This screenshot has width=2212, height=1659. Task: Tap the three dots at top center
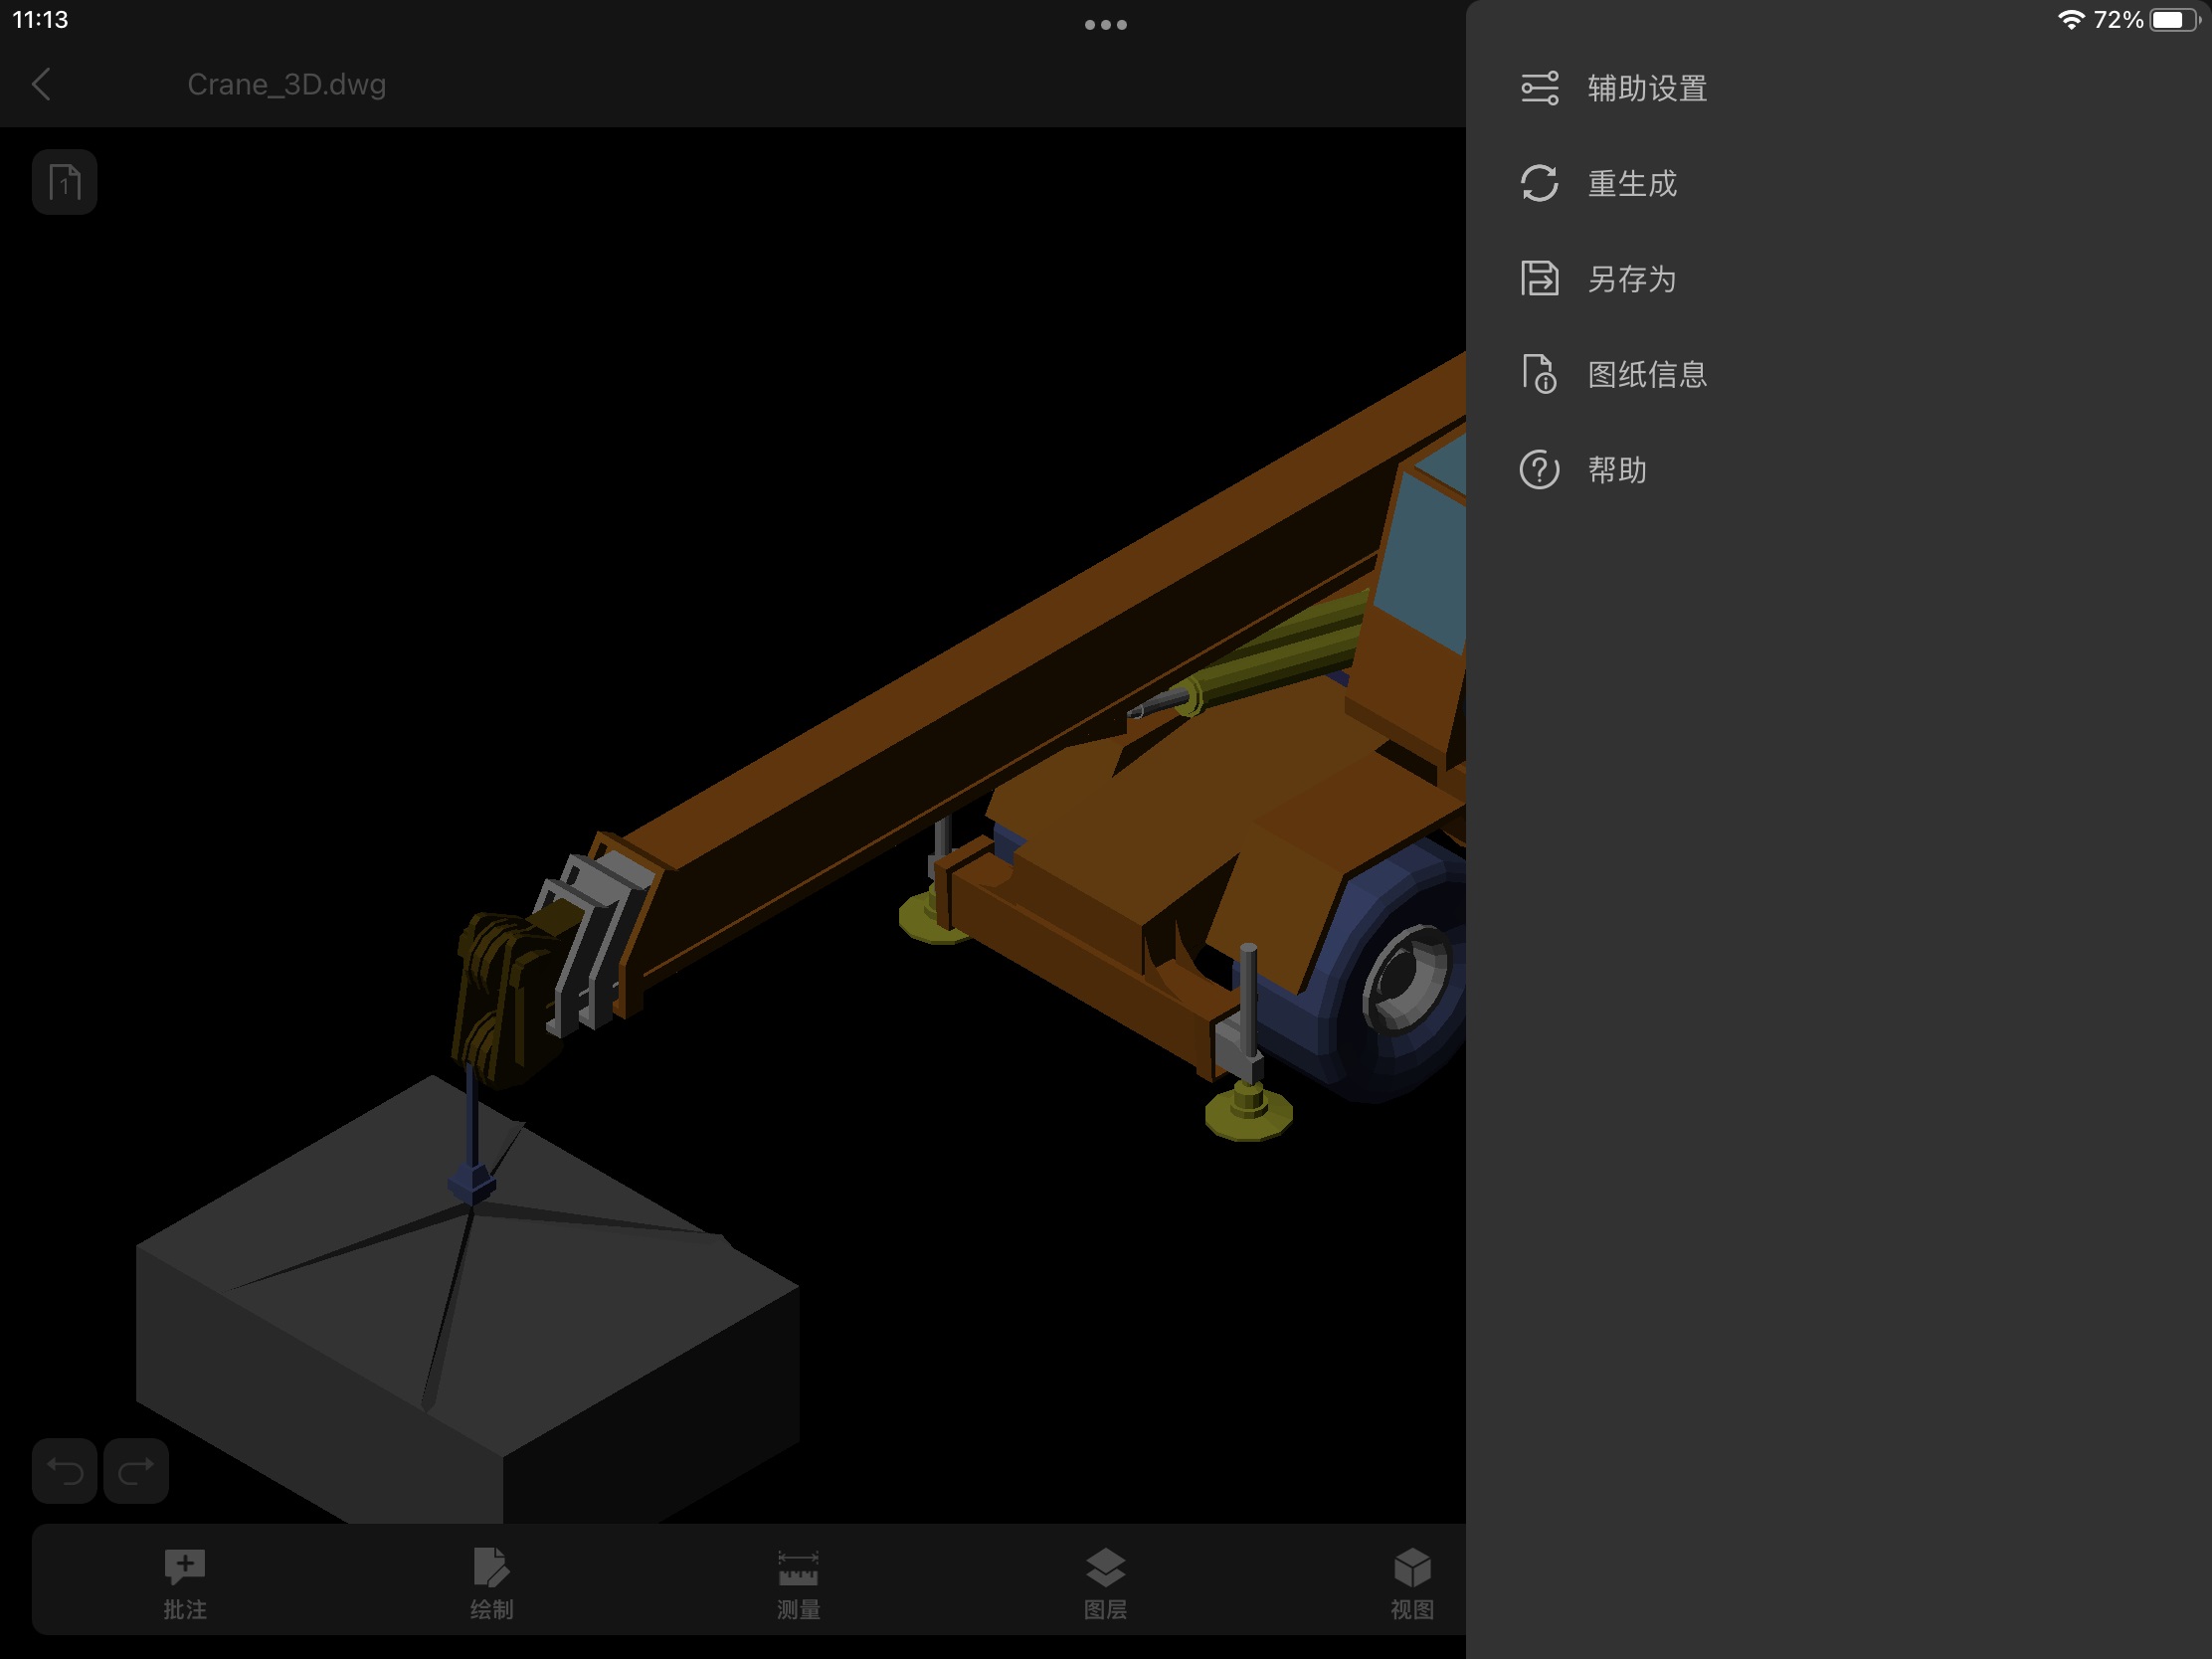[1105, 25]
